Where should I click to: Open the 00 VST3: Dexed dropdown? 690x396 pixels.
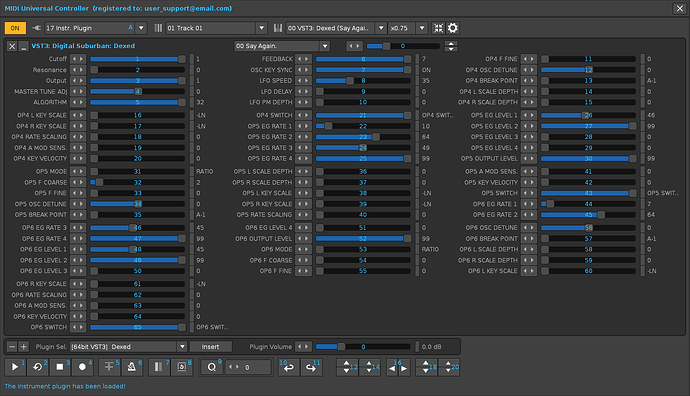[x=381, y=28]
